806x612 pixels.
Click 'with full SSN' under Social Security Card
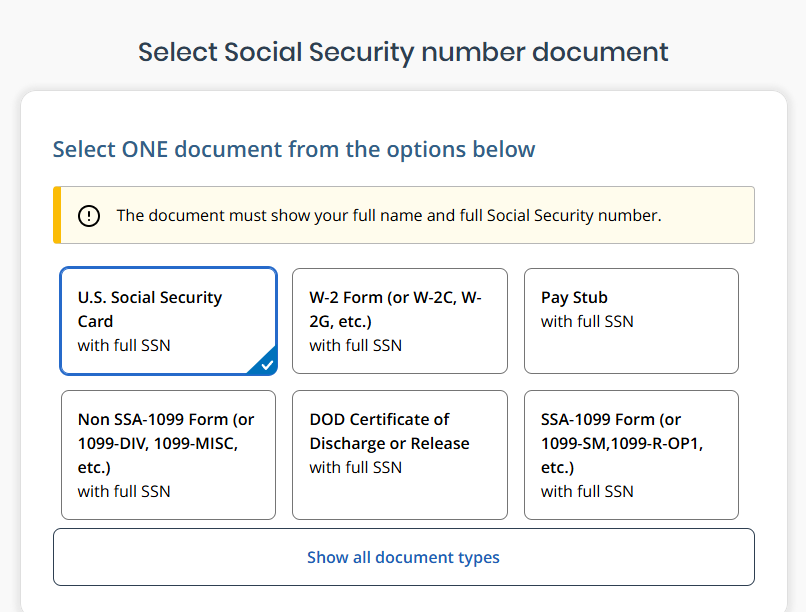click(124, 346)
